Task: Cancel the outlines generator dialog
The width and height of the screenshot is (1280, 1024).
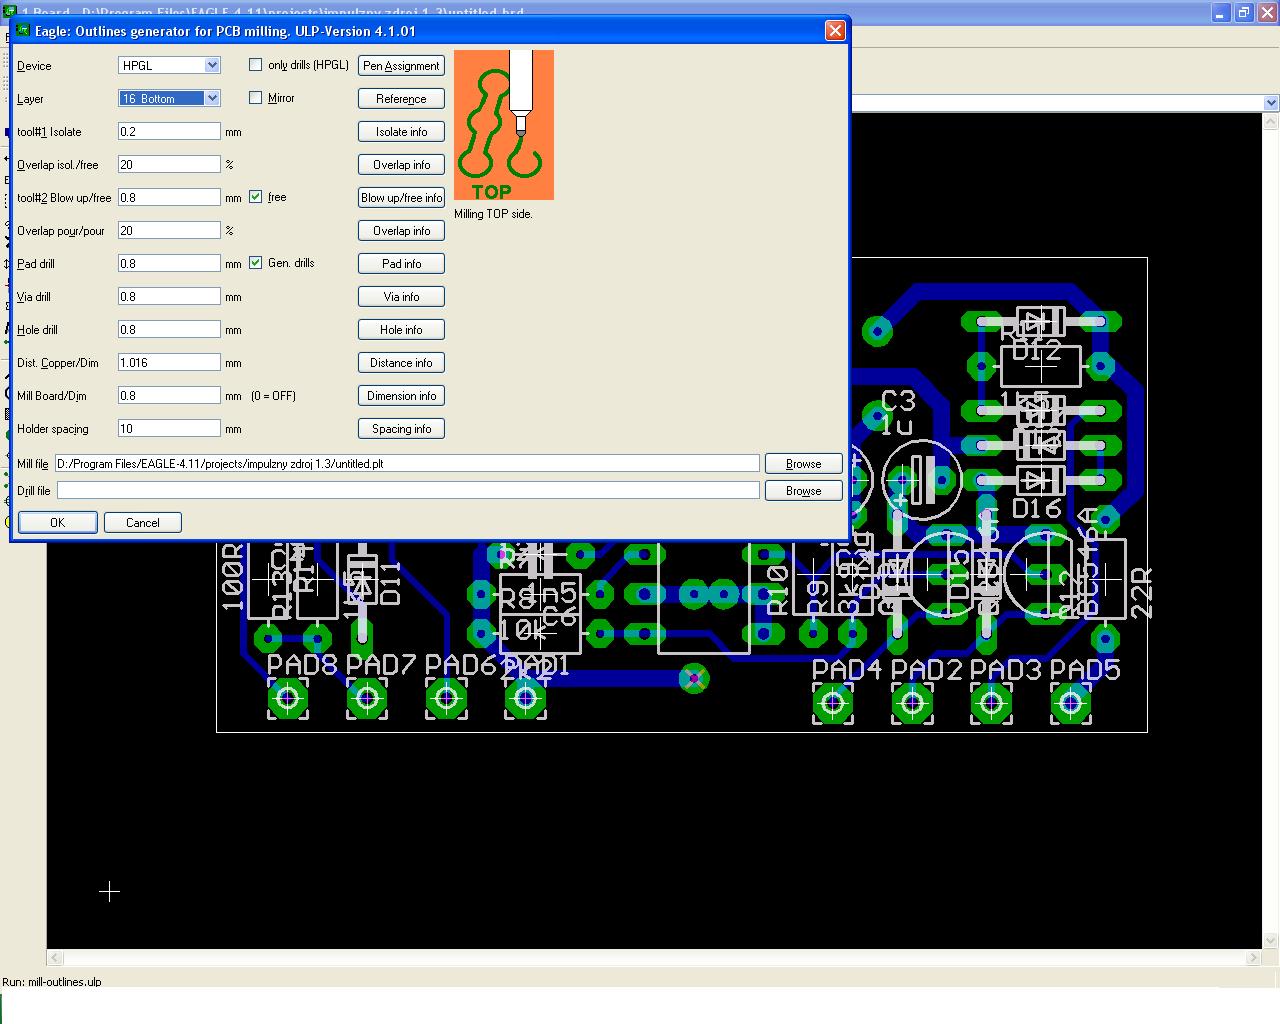Action: tap(142, 523)
